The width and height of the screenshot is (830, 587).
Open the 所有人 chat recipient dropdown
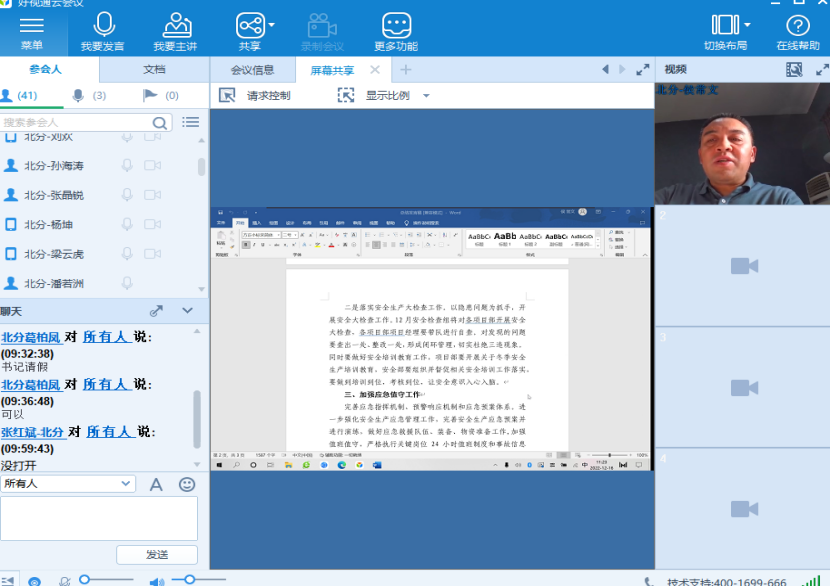68,484
